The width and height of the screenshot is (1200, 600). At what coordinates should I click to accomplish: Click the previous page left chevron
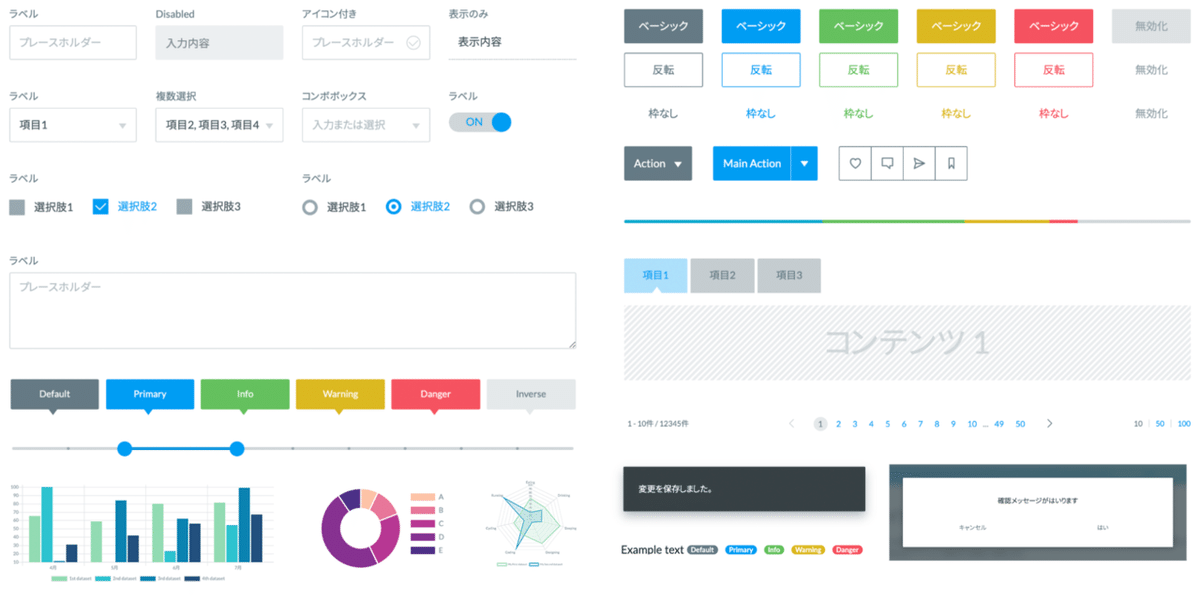tap(792, 424)
